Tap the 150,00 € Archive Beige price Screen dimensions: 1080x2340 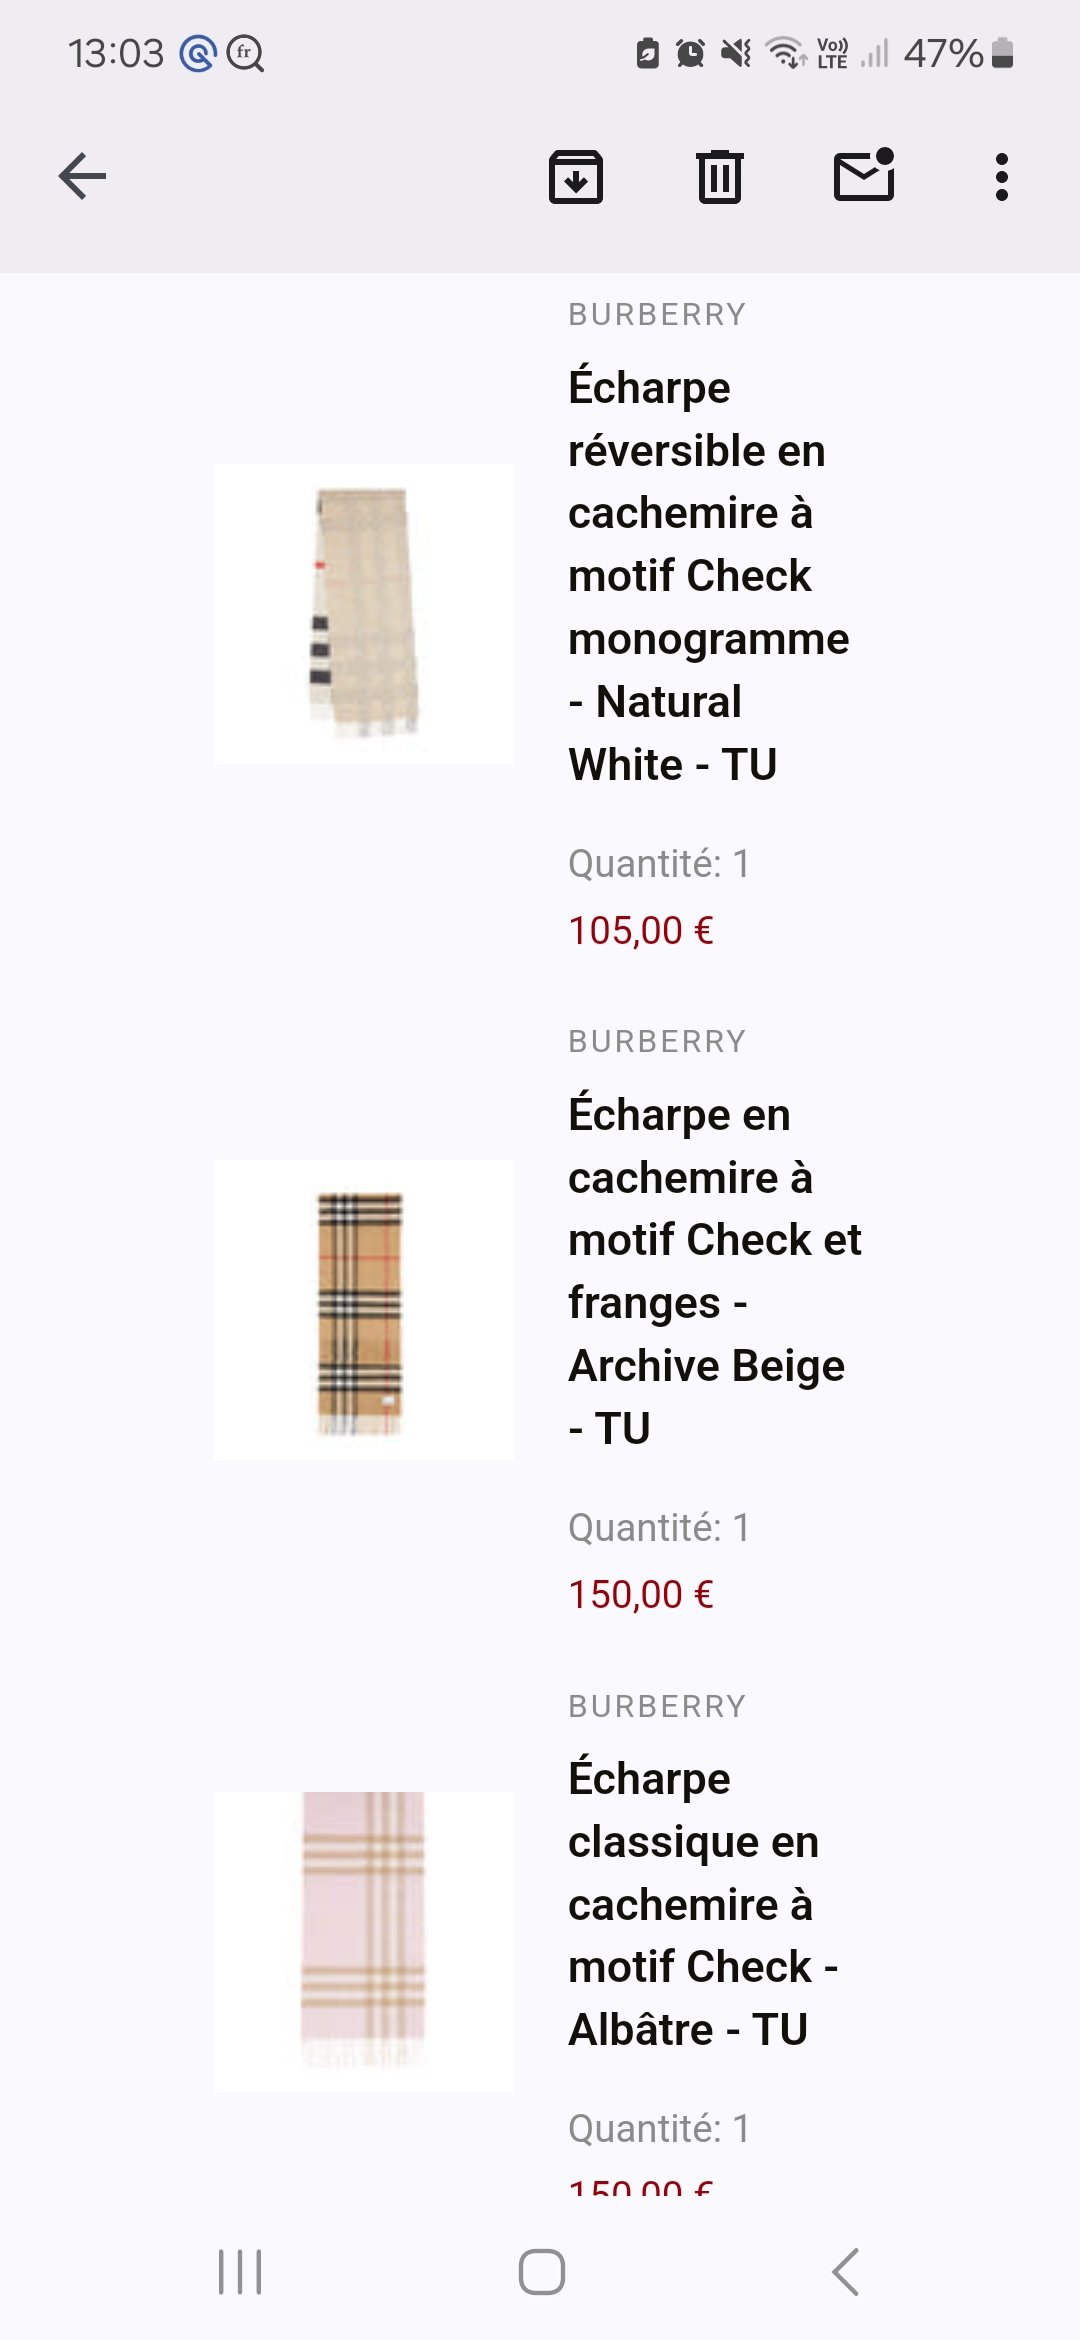tap(641, 1595)
